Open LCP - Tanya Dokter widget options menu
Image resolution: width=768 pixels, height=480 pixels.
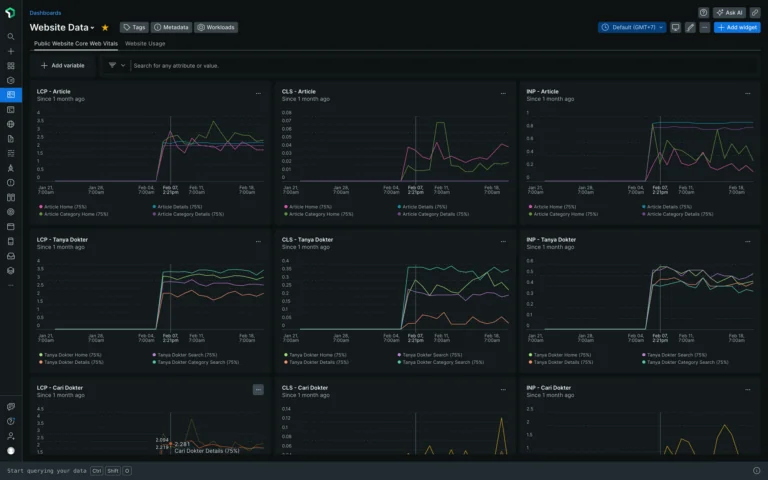click(258, 241)
